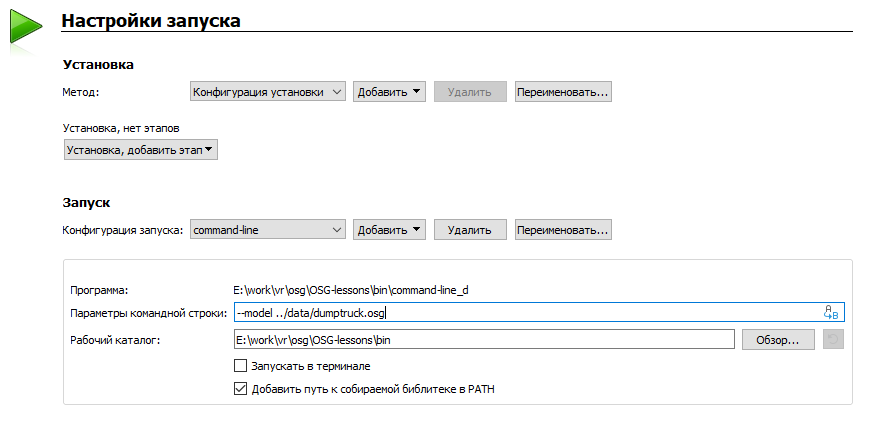Click 'Переименовать...' for the run configuration

(563, 230)
